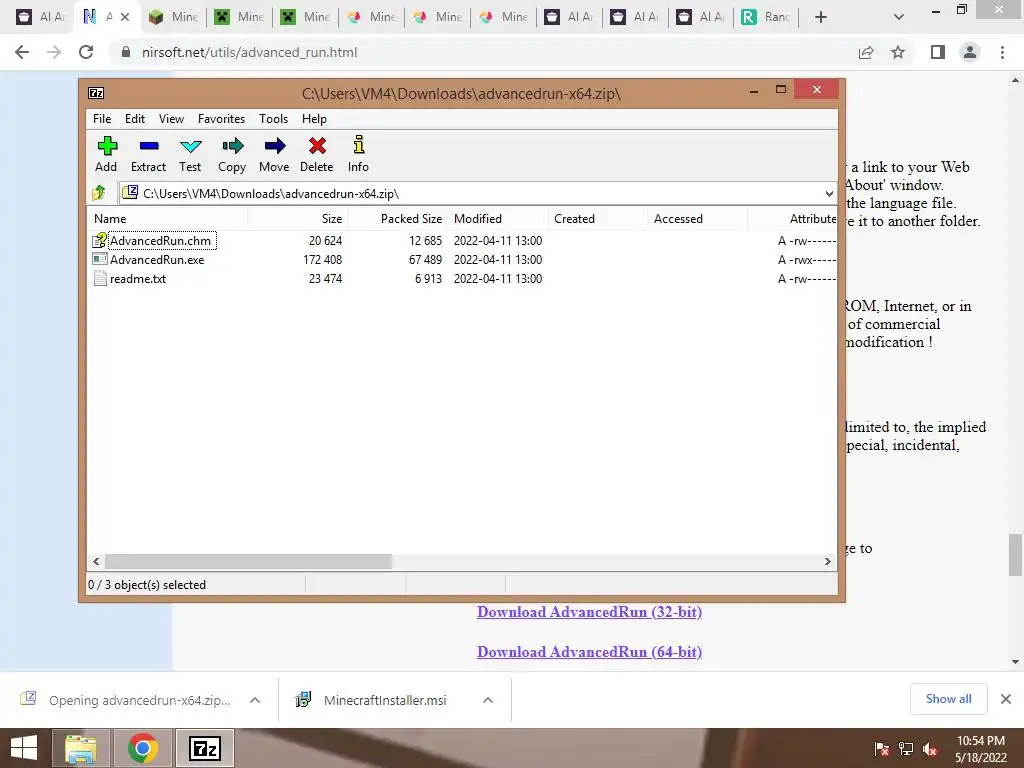
Task: Select the AdvancedRun.chm file name
Action: (x=161, y=240)
